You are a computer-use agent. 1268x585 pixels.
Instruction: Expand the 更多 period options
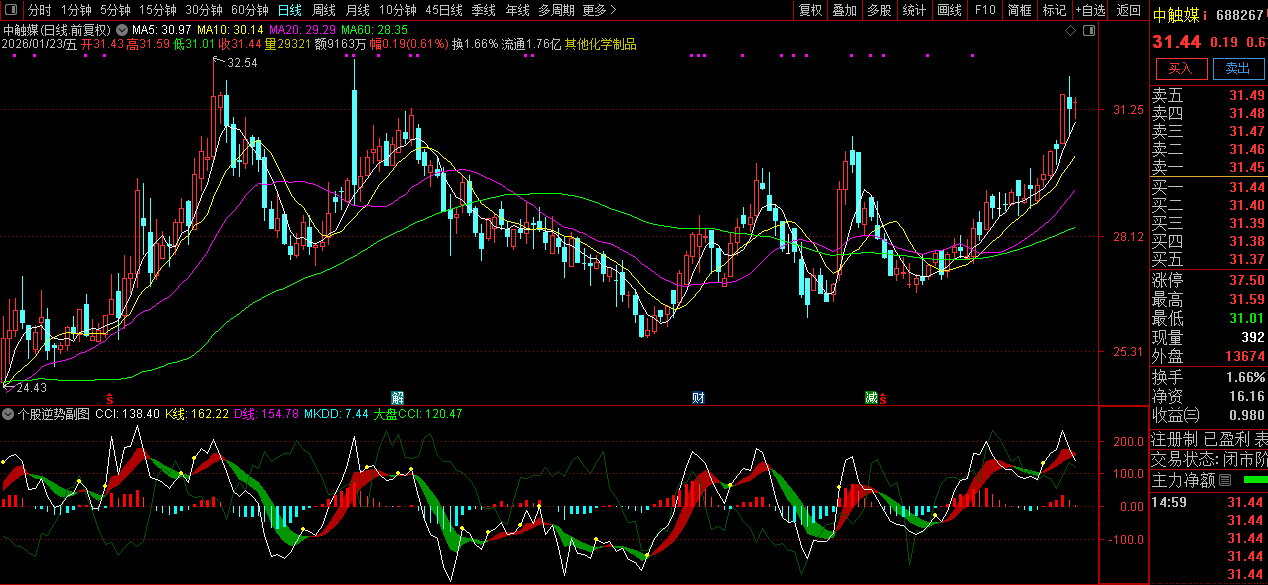[597, 10]
